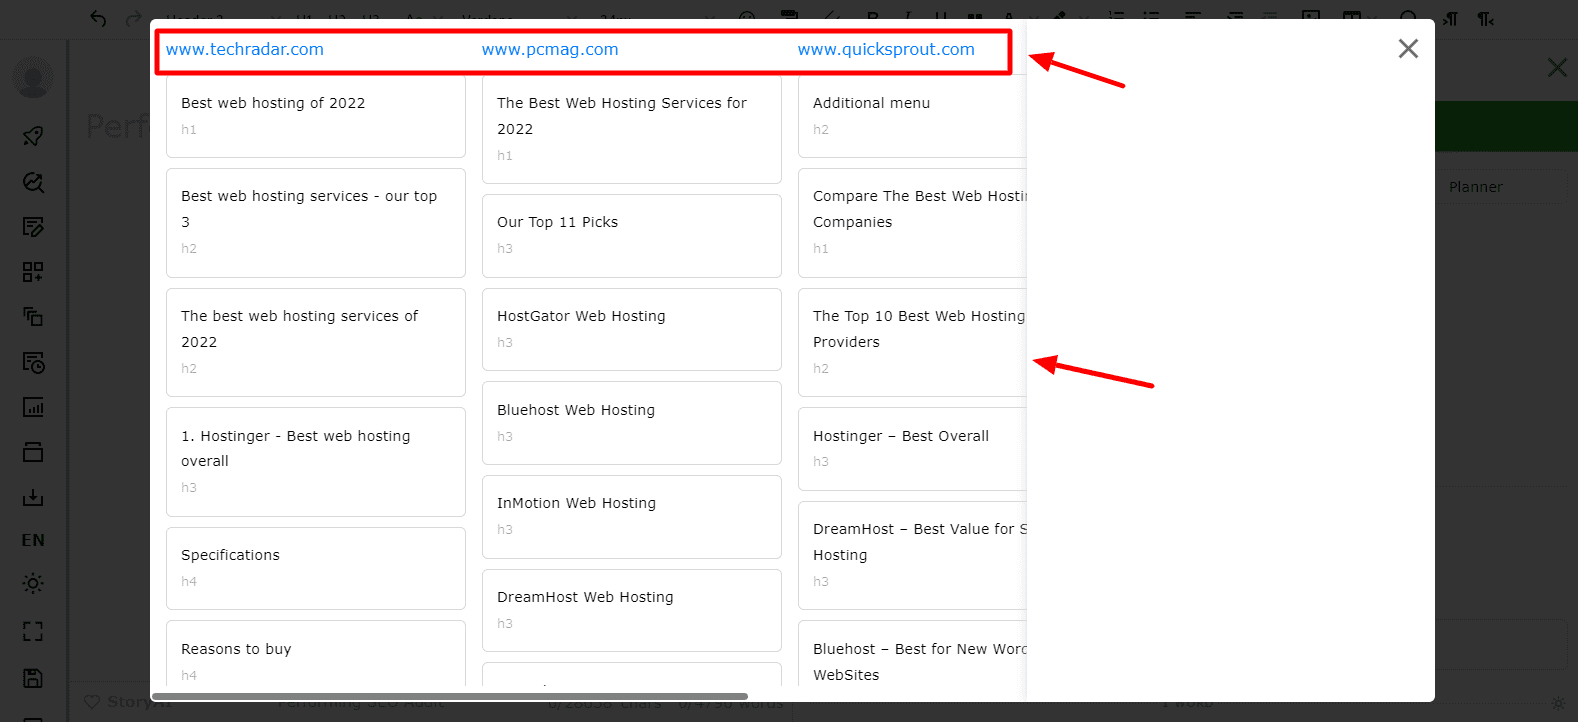Open the document history clock icon
This screenshot has width=1578, height=722.
click(x=33, y=362)
